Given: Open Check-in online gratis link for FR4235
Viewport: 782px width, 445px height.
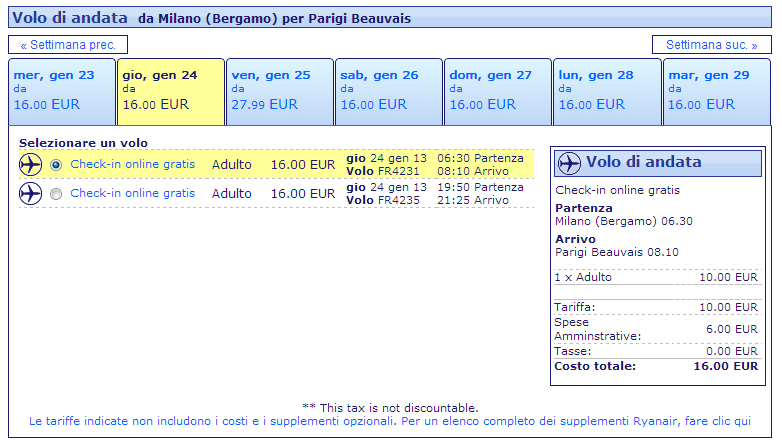Looking at the screenshot, I should click(133, 193).
